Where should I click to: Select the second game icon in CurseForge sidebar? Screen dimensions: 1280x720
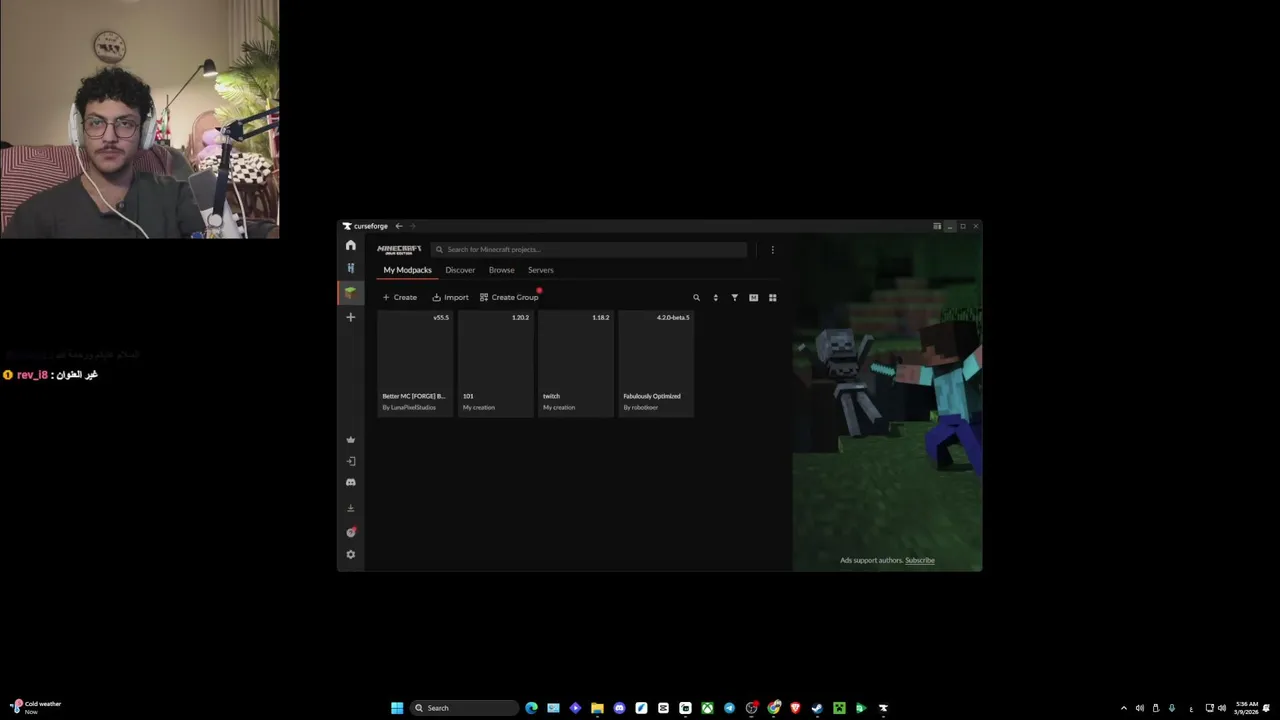click(x=350, y=268)
